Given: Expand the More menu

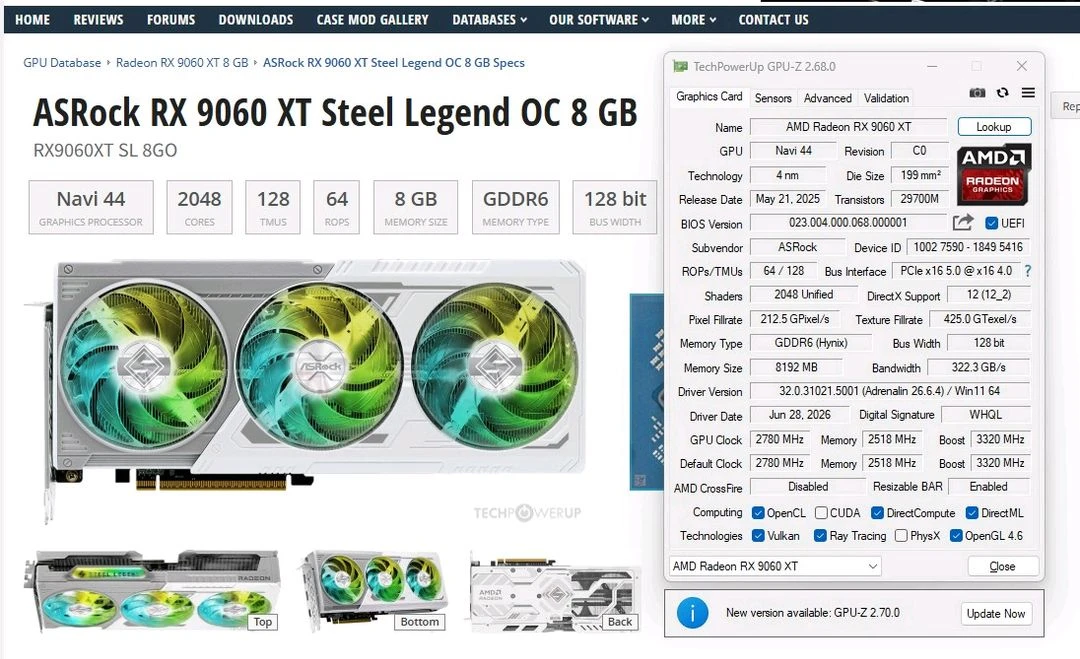Looking at the screenshot, I should click(x=694, y=20).
